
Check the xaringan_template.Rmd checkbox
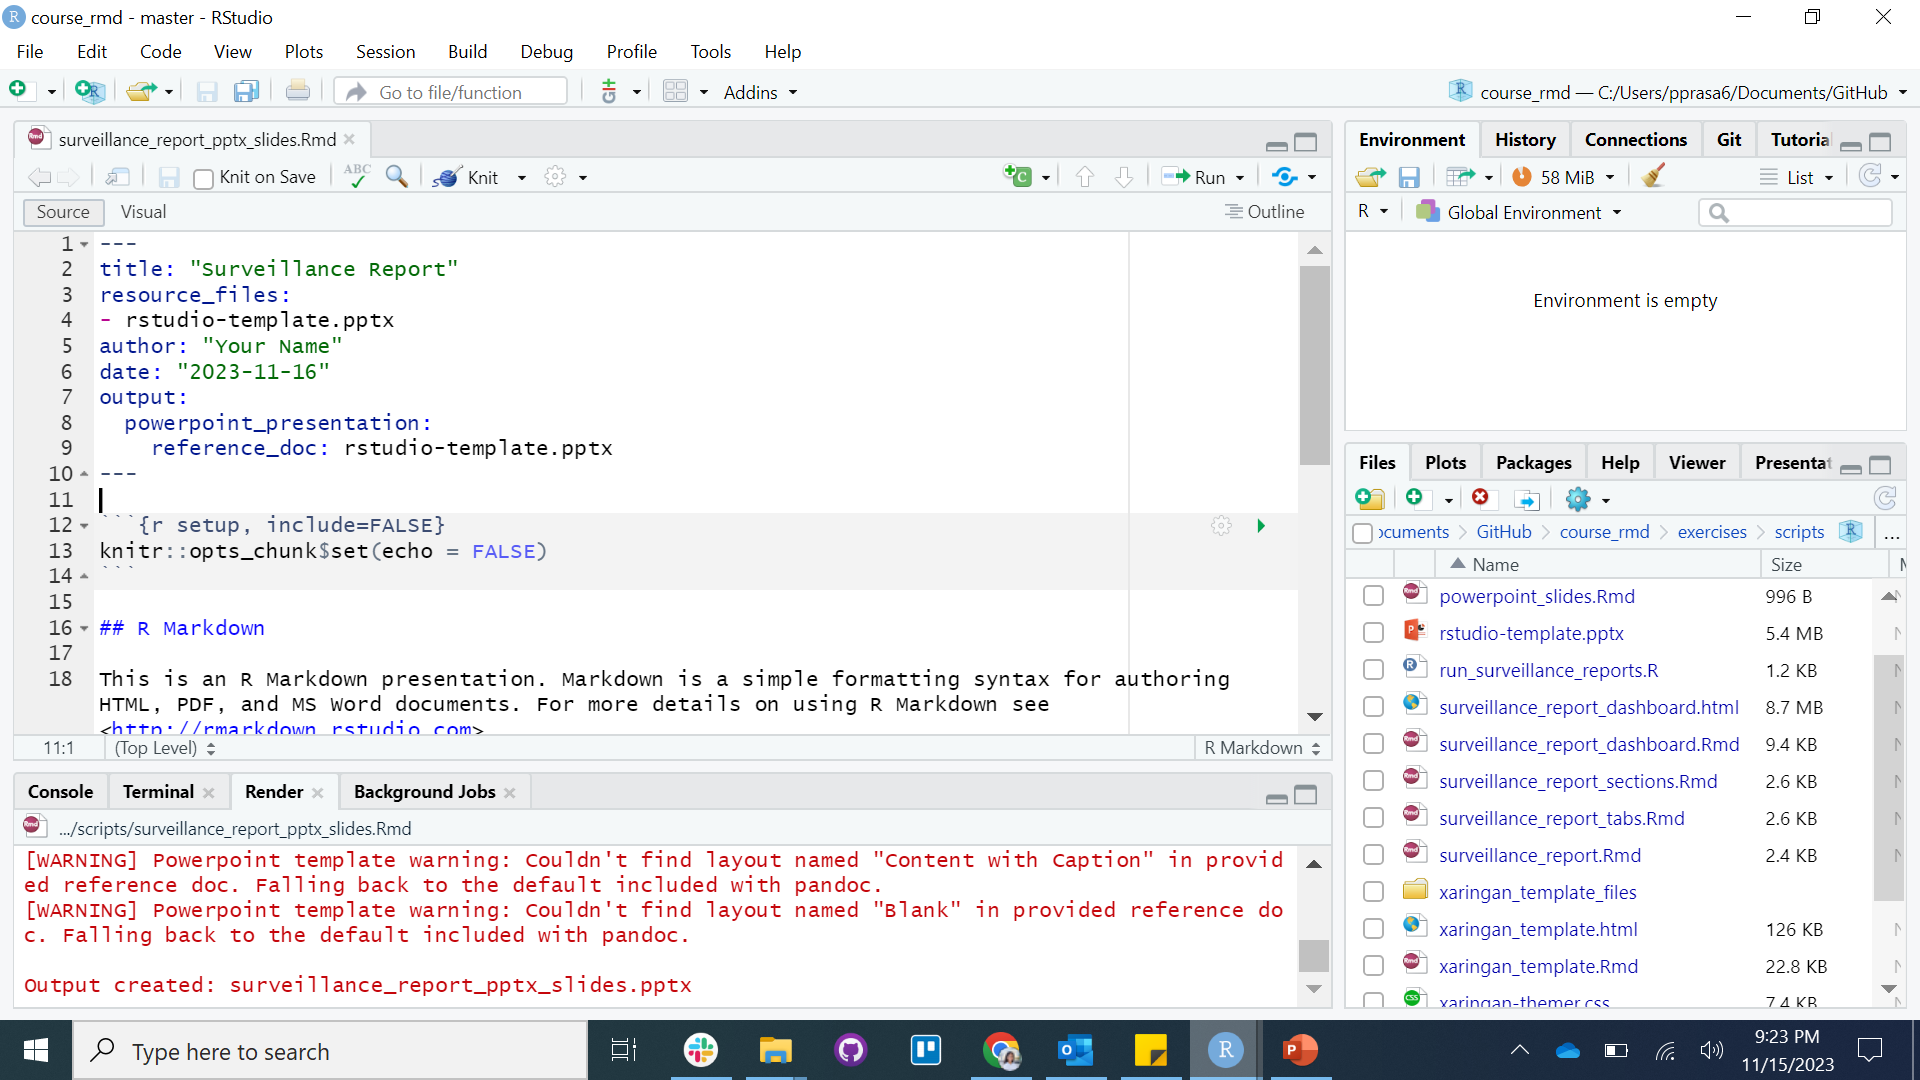point(1373,966)
